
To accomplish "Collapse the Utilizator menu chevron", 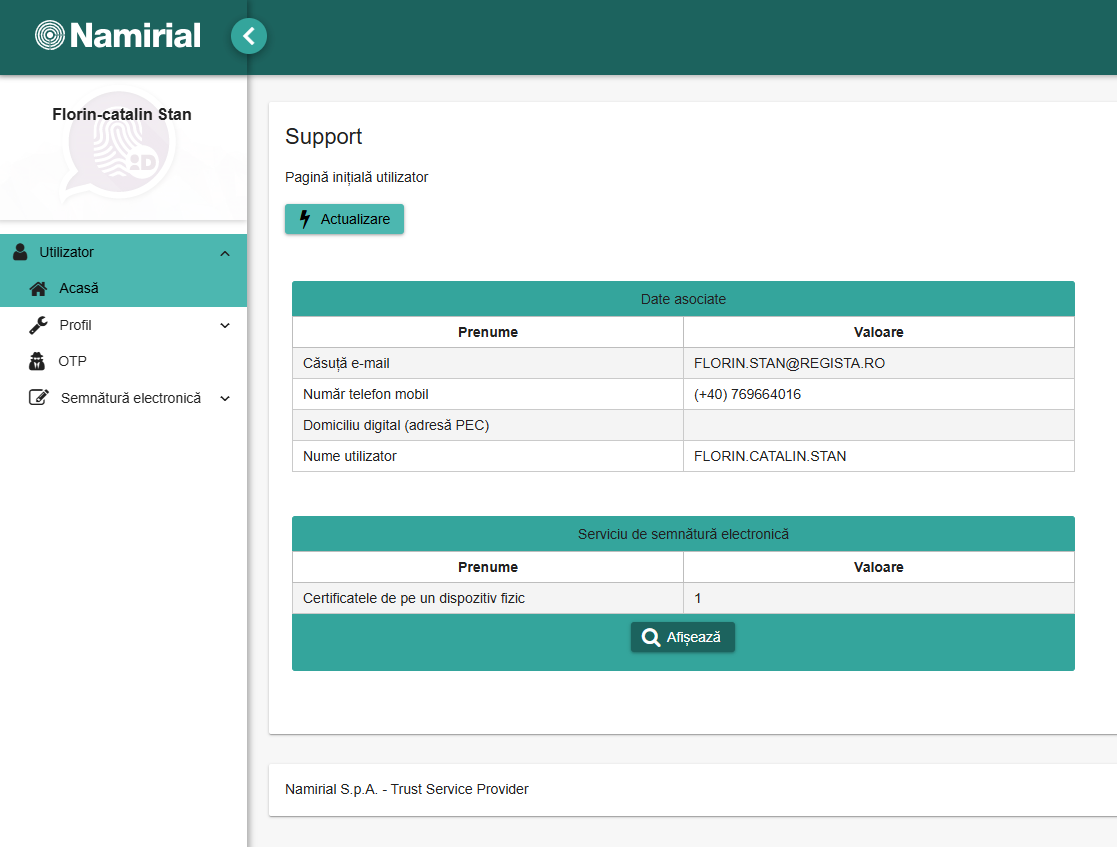I will point(225,253).
